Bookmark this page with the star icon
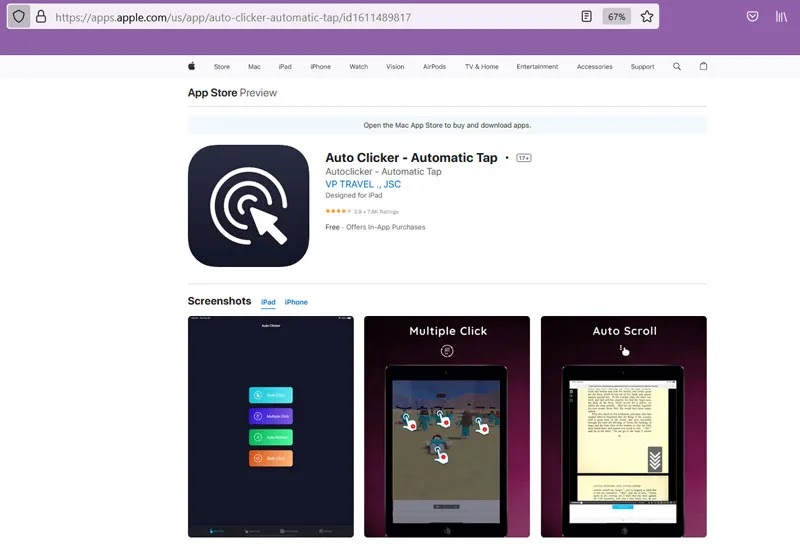 coord(647,17)
